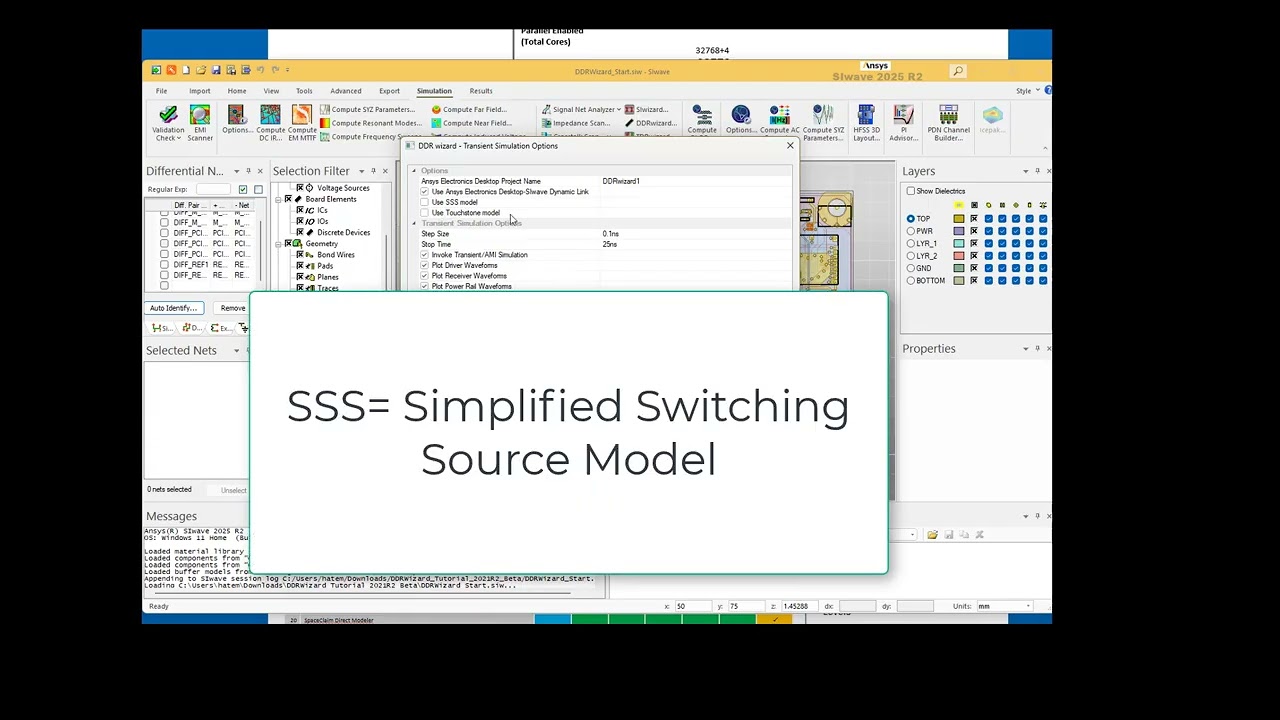Collapse the Geometry tree node
Viewport: 1280px width, 720px height.
pos(279,244)
